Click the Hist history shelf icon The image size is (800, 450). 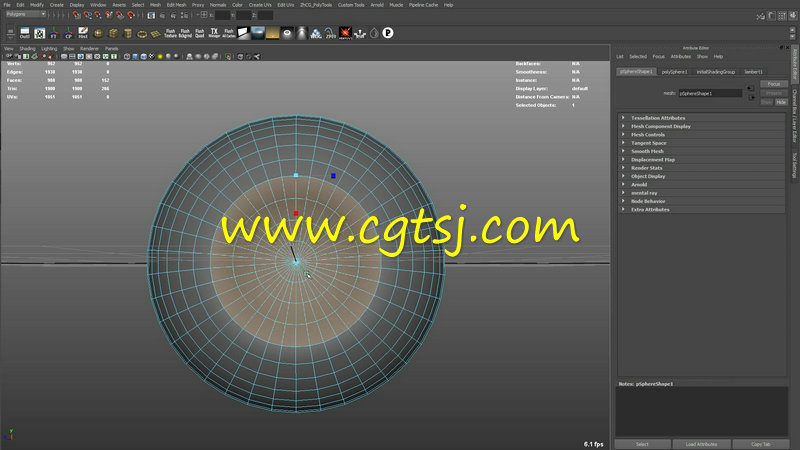(83, 34)
